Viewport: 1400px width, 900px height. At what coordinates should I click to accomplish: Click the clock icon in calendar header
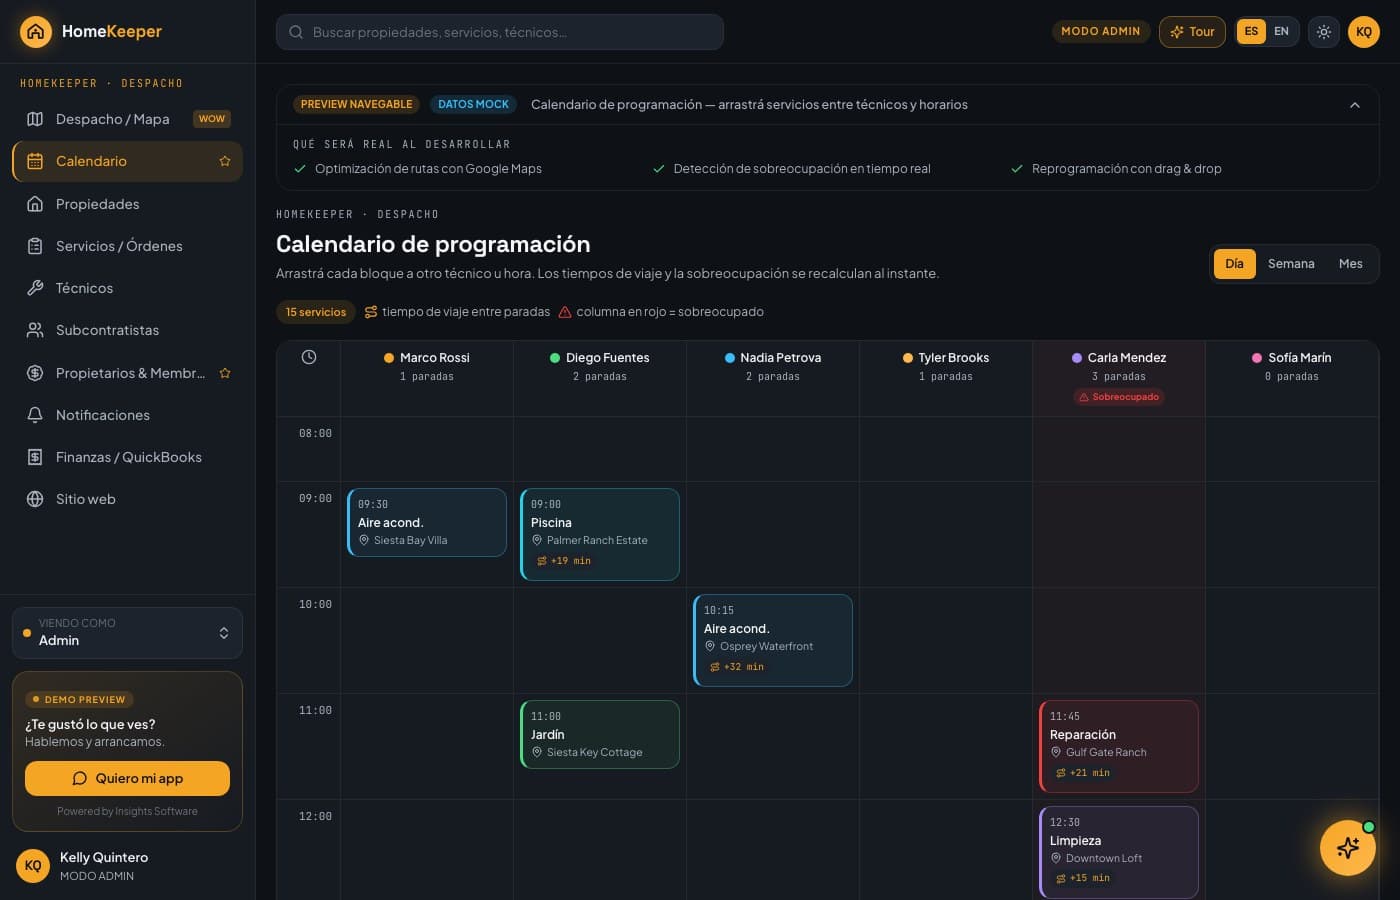pos(309,357)
